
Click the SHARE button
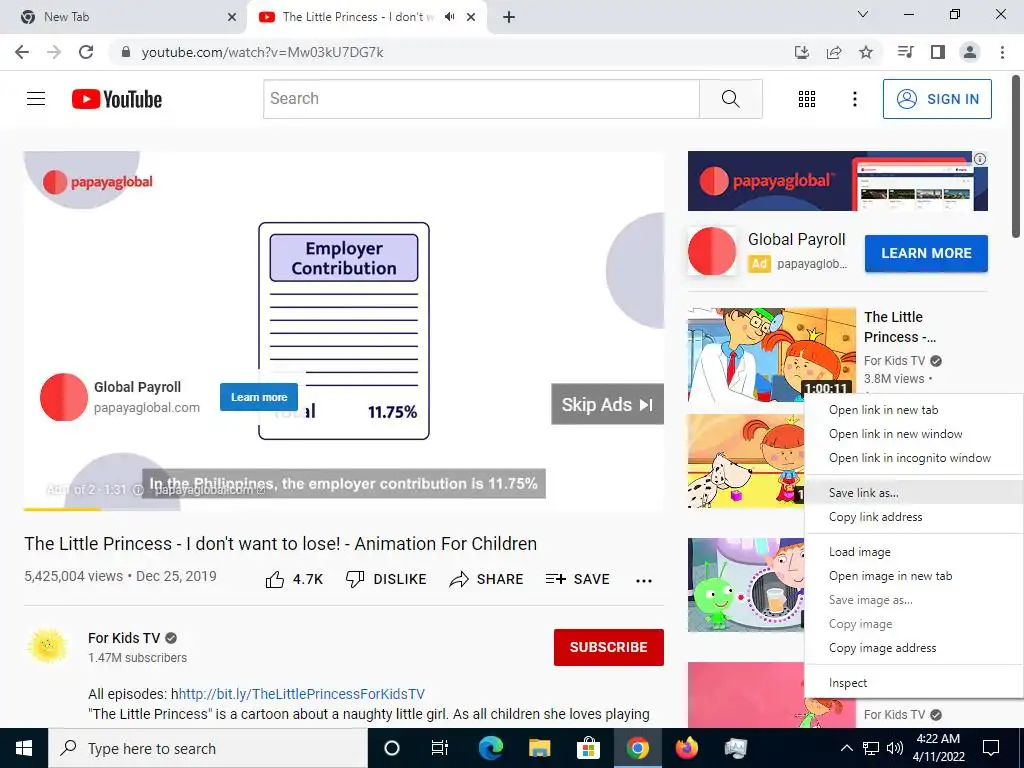pos(487,579)
